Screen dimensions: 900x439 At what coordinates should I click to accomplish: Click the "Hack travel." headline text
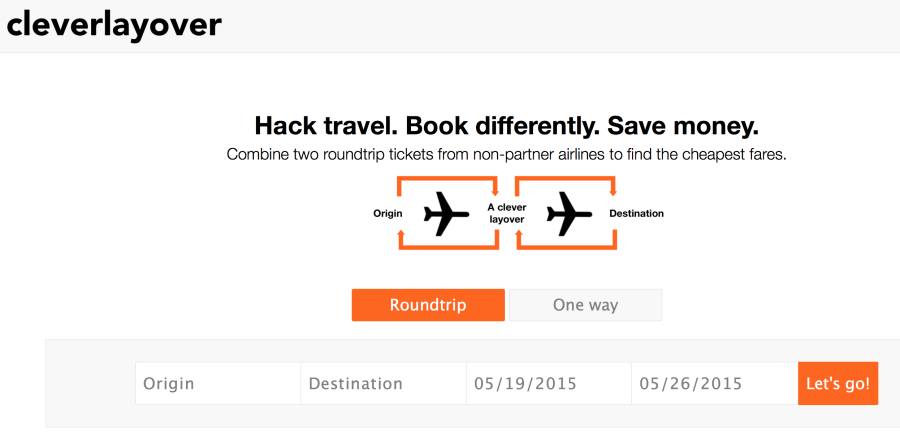pyautogui.click(x=320, y=126)
